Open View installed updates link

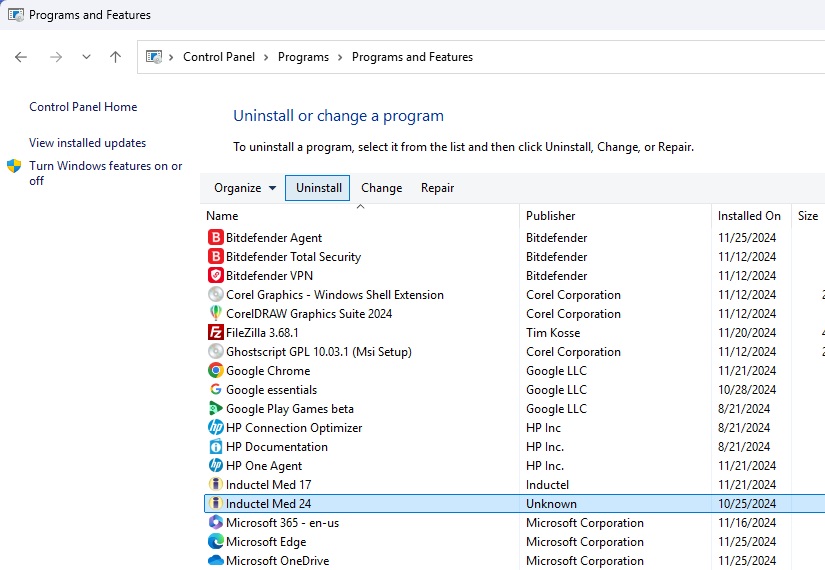(87, 143)
